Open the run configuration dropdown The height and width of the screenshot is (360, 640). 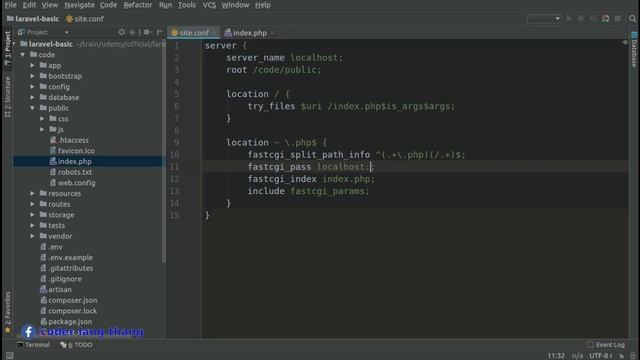[544, 19]
